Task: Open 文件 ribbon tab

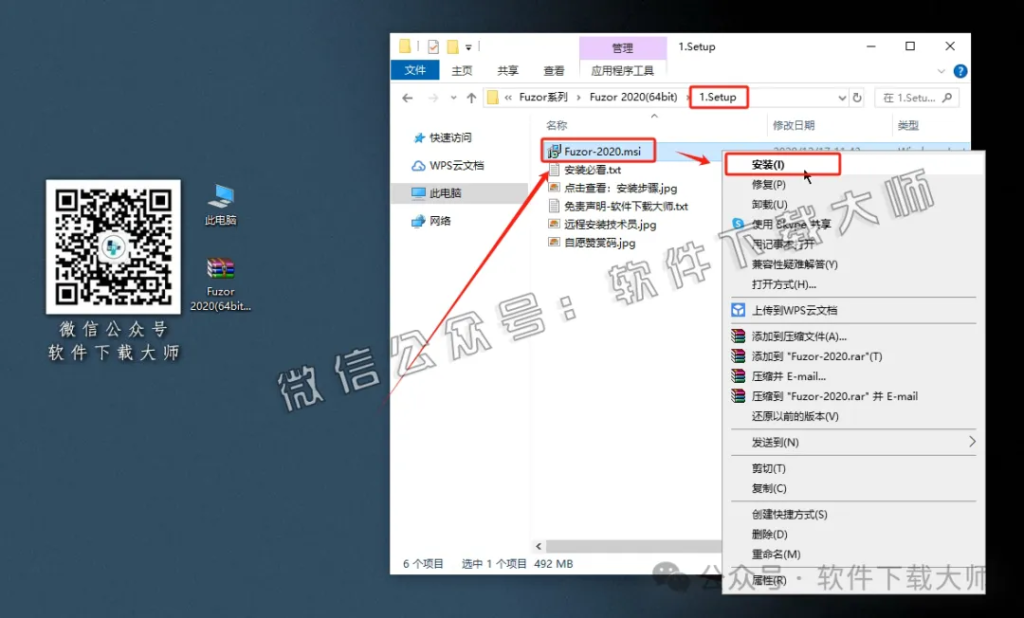Action: point(415,70)
